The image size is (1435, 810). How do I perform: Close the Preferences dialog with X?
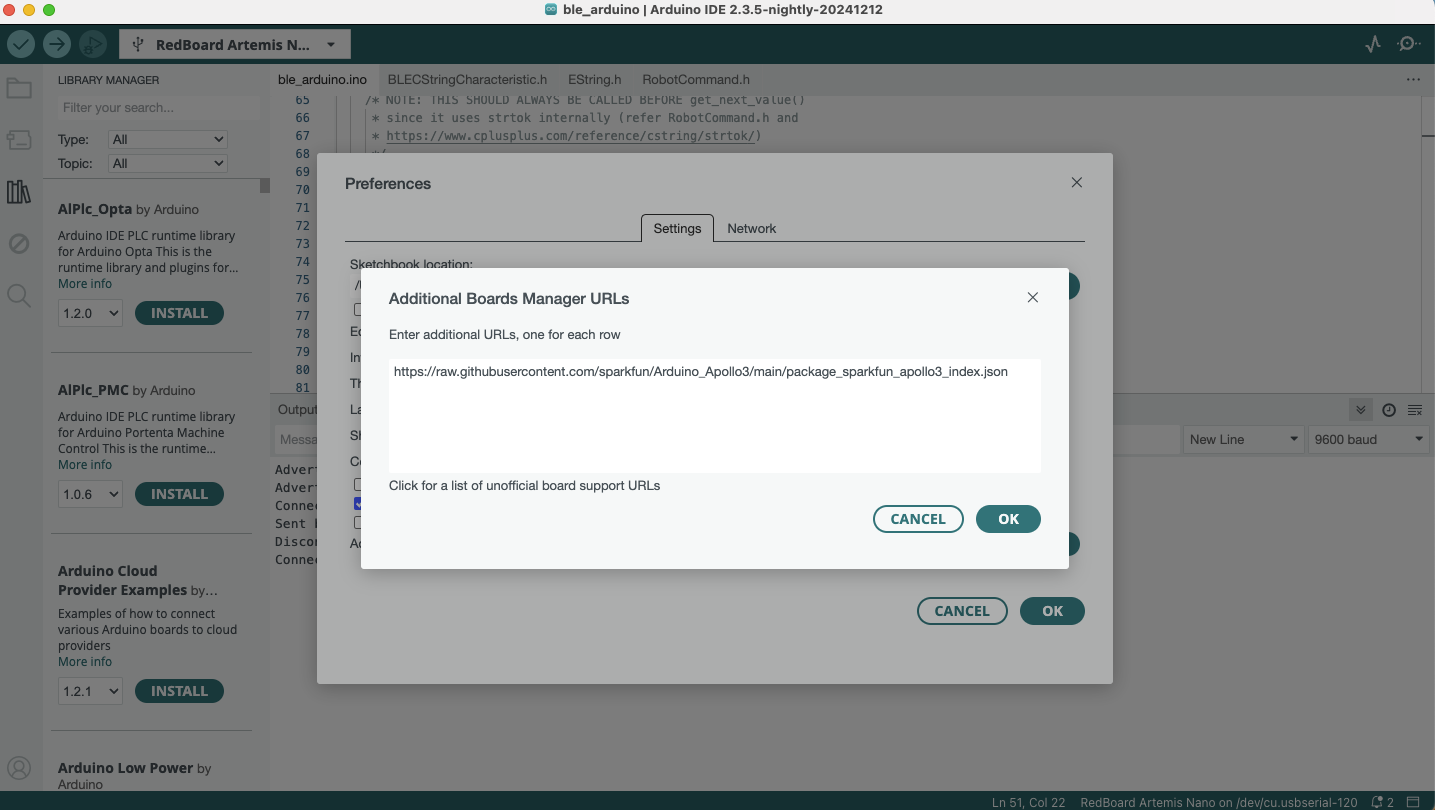[1077, 183]
